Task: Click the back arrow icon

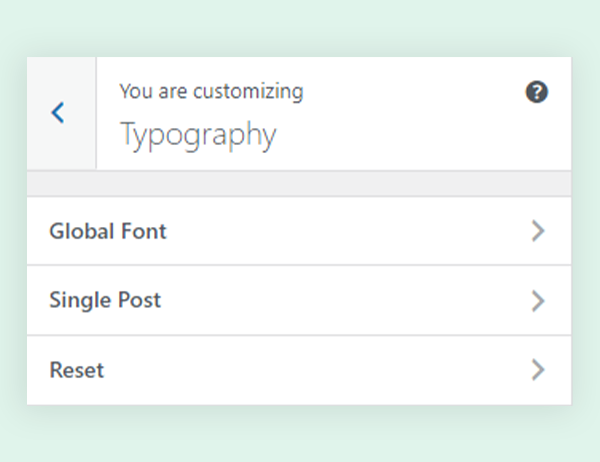Action: [x=58, y=113]
